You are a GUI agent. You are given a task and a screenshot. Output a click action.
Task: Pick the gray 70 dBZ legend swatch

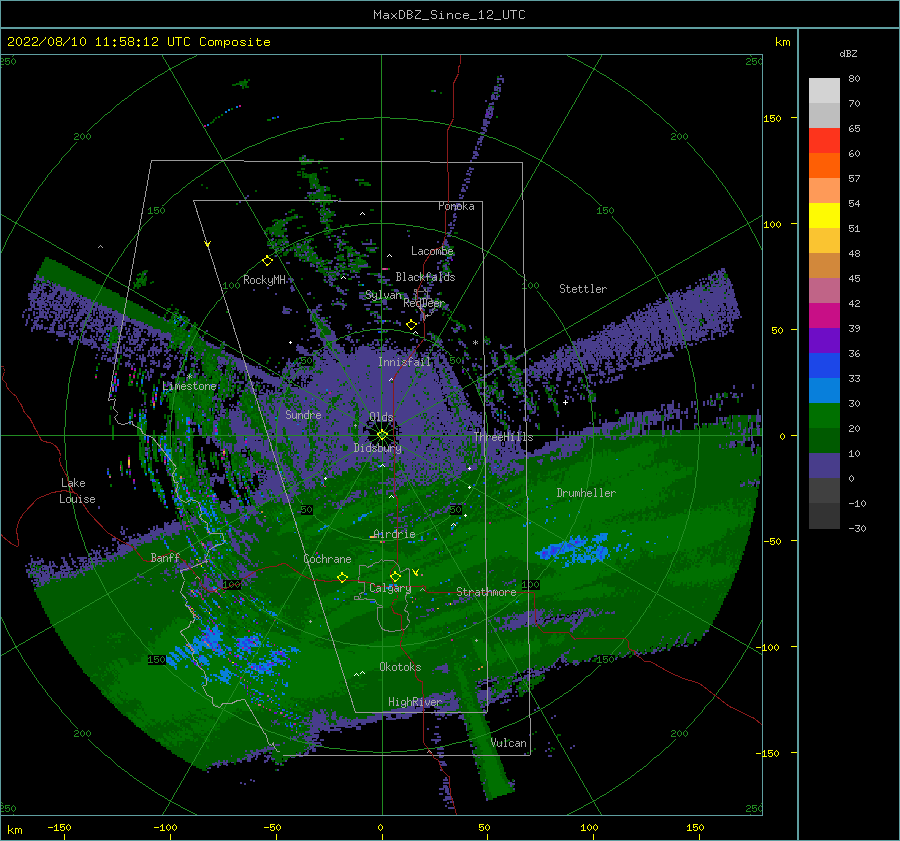click(x=824, y=115)
